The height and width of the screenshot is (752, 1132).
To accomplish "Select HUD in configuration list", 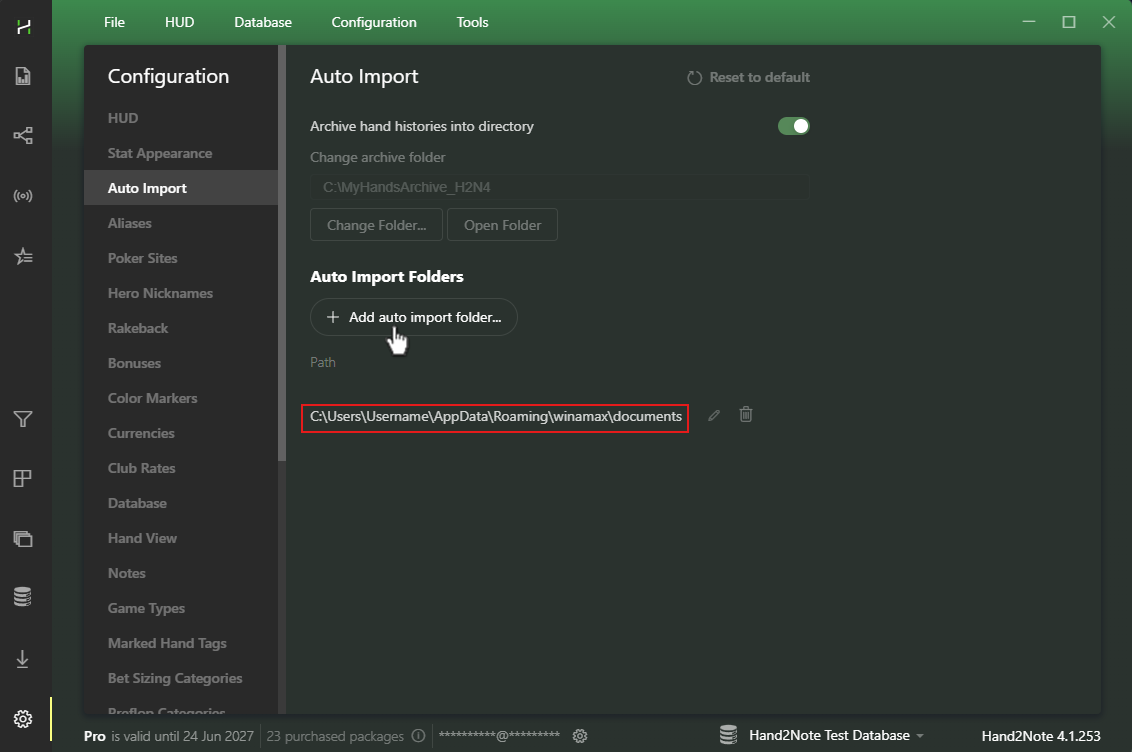I will coord(180,118).
